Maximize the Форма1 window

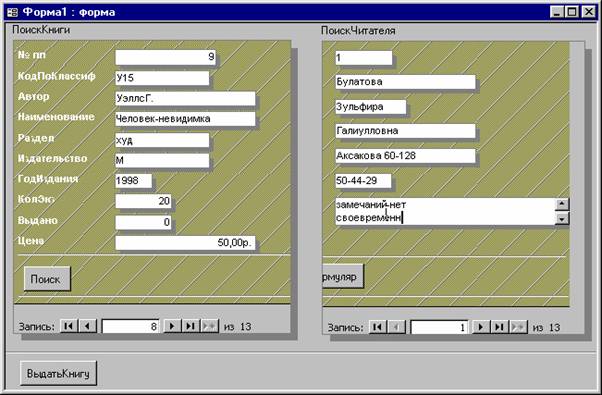[572, 12]
